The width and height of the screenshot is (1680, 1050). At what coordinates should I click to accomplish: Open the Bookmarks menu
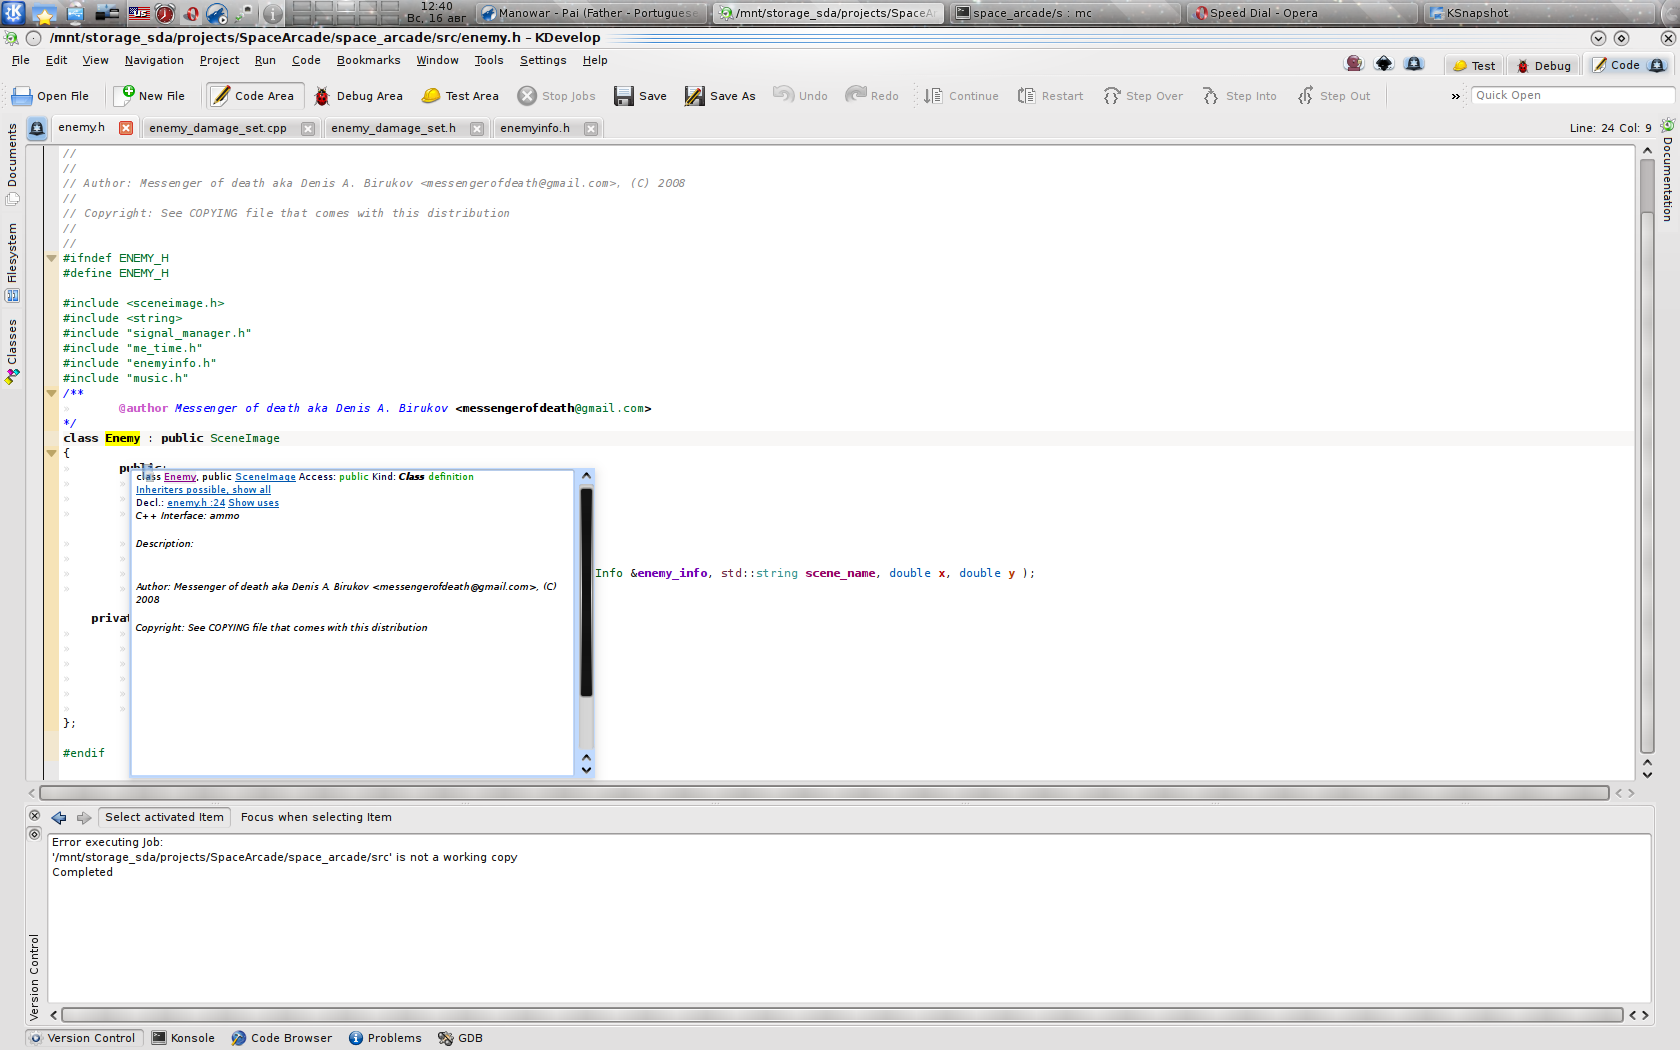(x=368, y=60)
